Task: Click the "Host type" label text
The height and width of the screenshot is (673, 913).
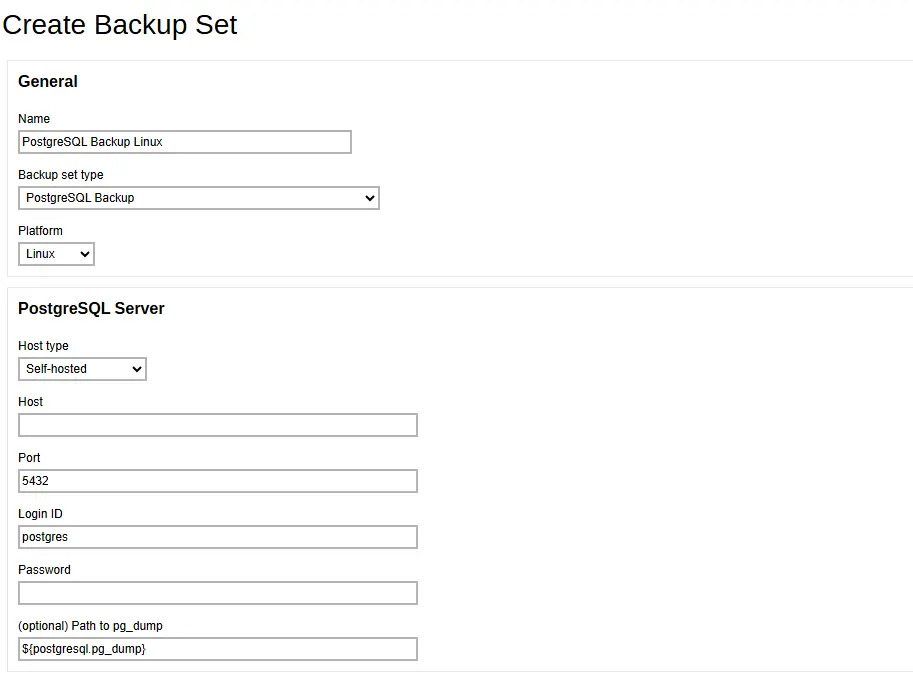Action: point(43,346)
